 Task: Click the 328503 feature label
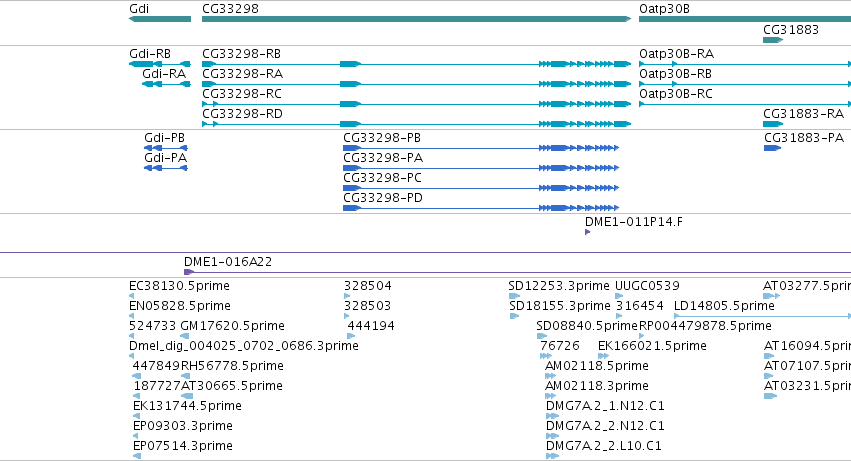tap(367, 306)
